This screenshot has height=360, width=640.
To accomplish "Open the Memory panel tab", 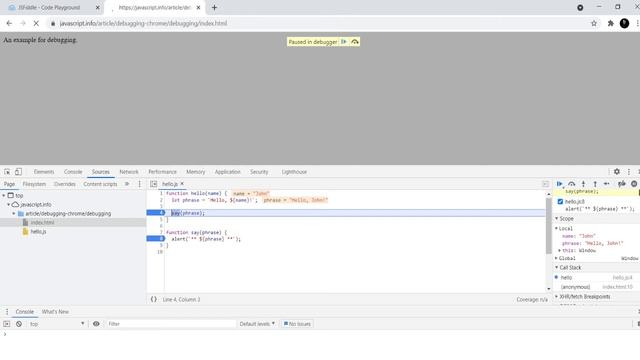I will click(196, 172).
